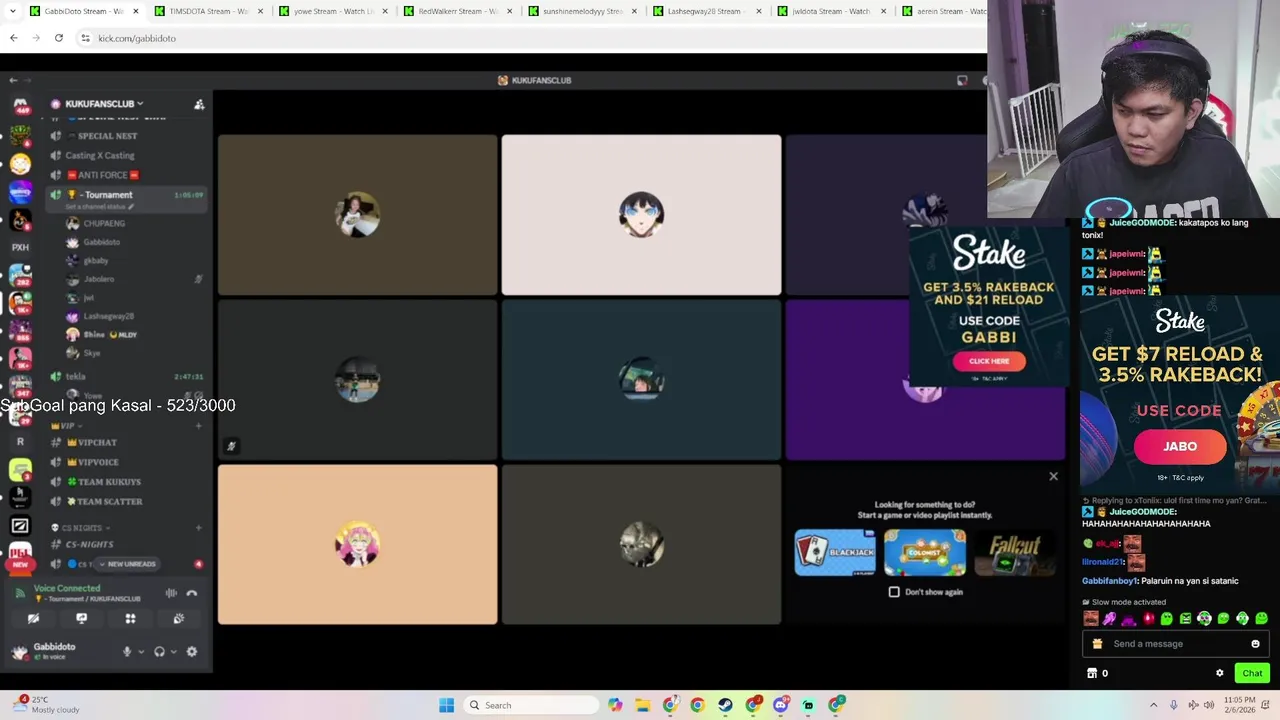Close the activity suggestion panel
Viewport: 1280px width, 720px height.
tap(1053, 476)
